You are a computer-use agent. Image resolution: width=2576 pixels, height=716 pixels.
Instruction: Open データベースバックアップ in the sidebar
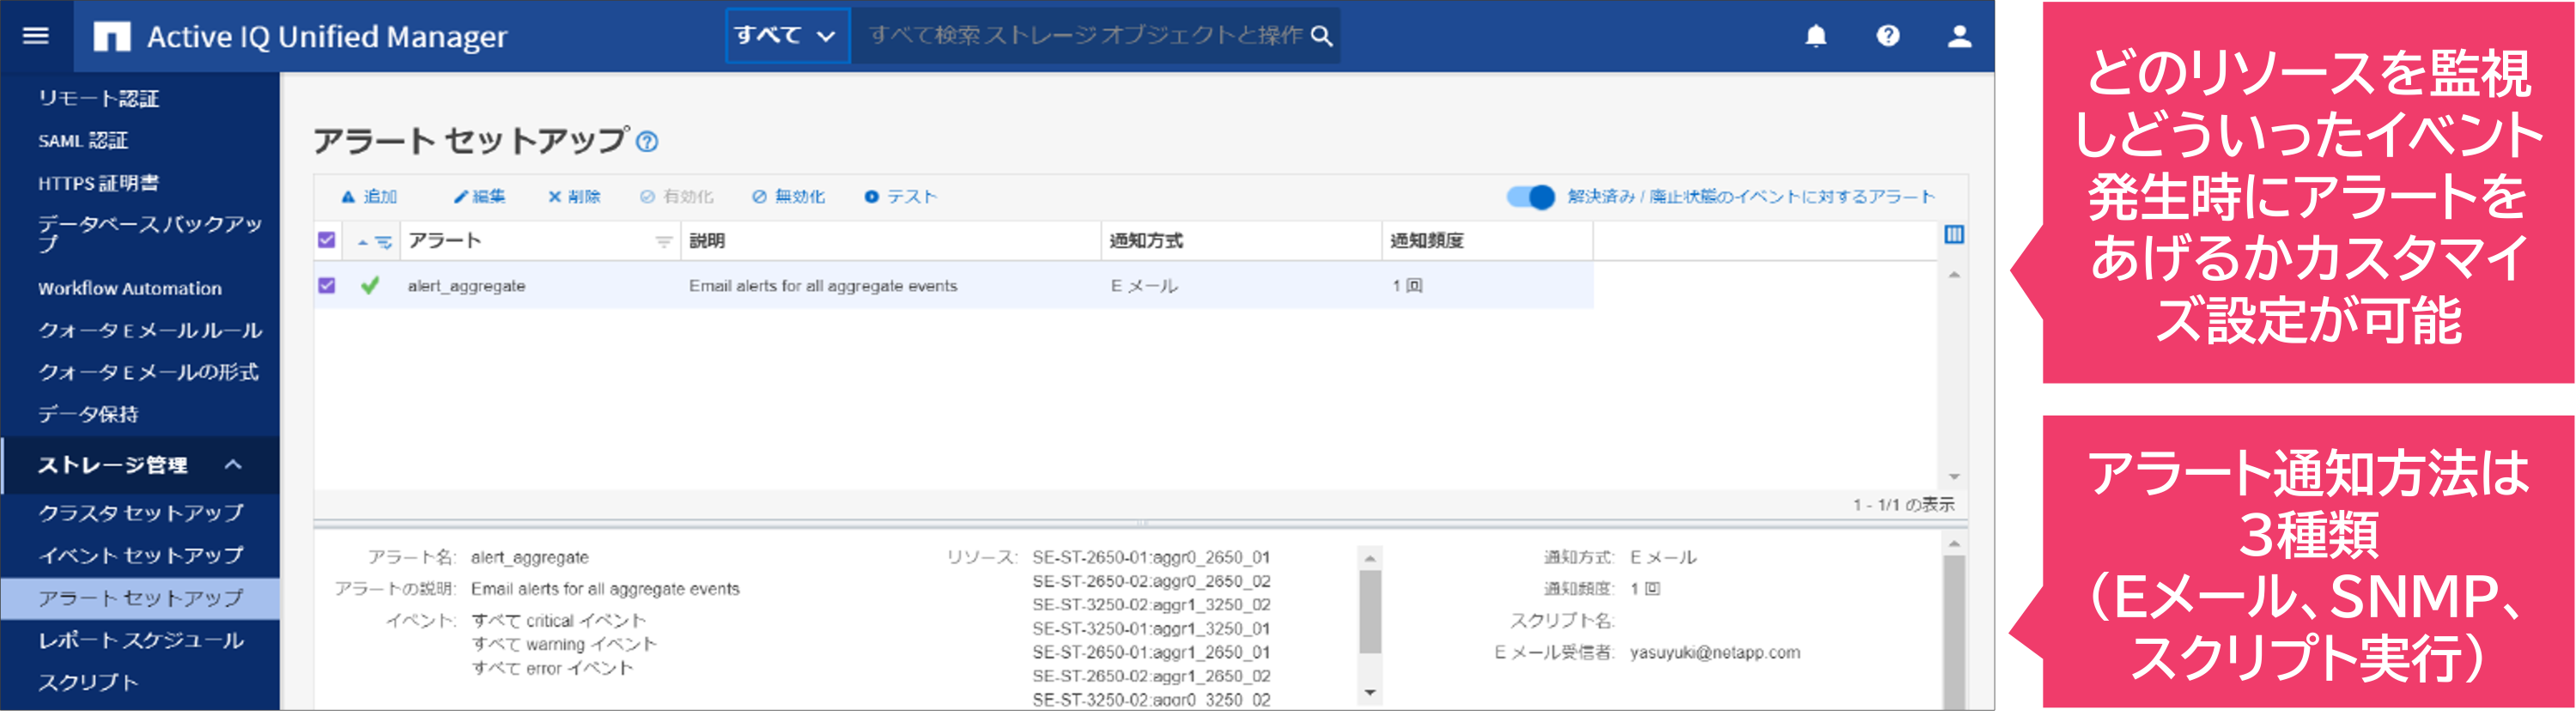[150, 234]
